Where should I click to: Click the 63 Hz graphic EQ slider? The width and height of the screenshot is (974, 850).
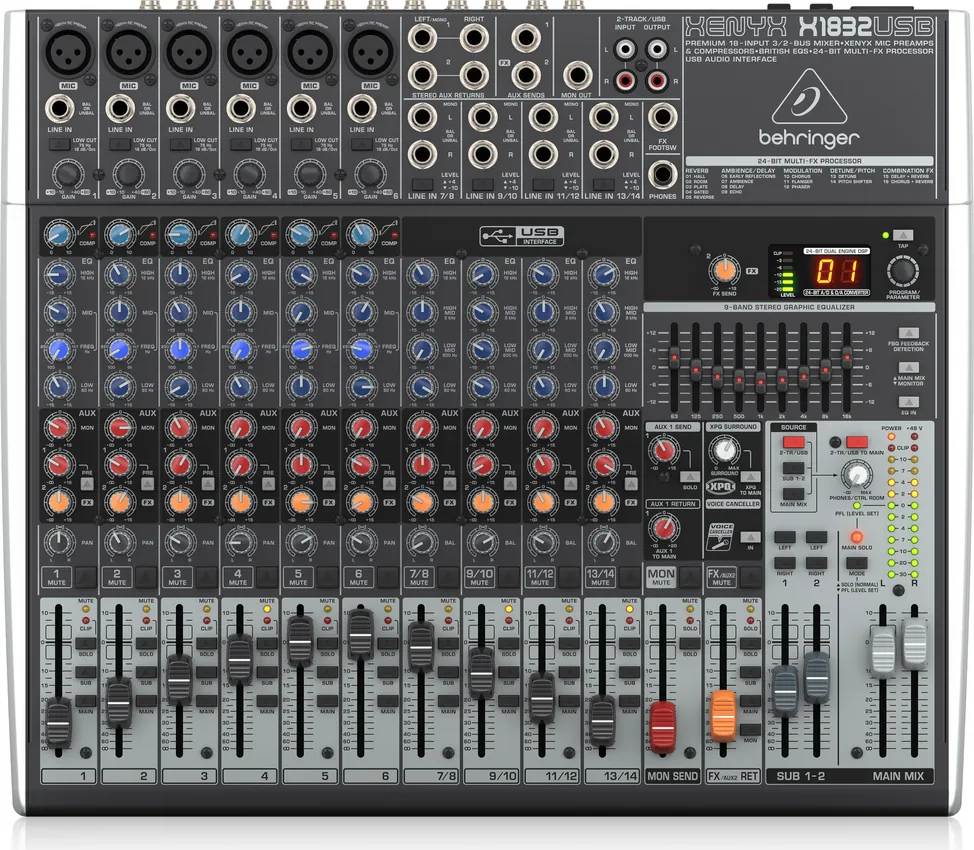(674, 359)
